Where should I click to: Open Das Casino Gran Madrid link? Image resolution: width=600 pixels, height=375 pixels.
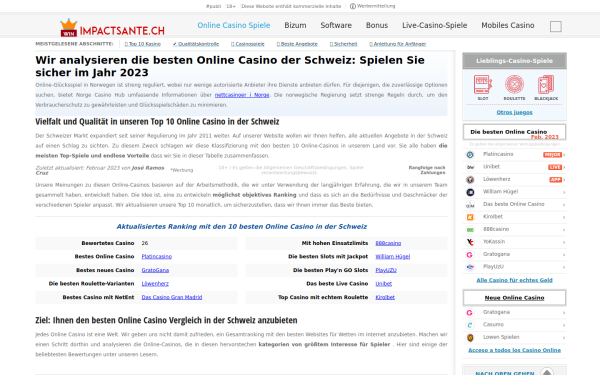172,297
